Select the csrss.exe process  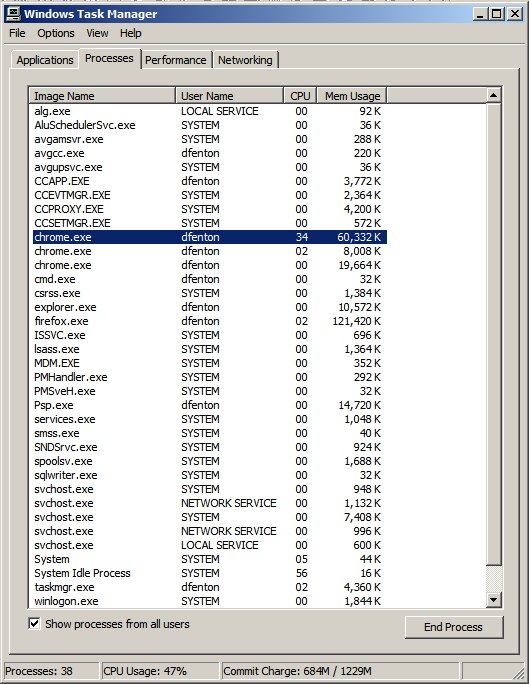coord(210,293)
